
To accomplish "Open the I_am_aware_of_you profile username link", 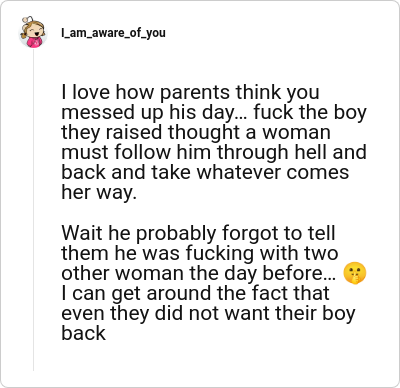I will coord(113,33).
